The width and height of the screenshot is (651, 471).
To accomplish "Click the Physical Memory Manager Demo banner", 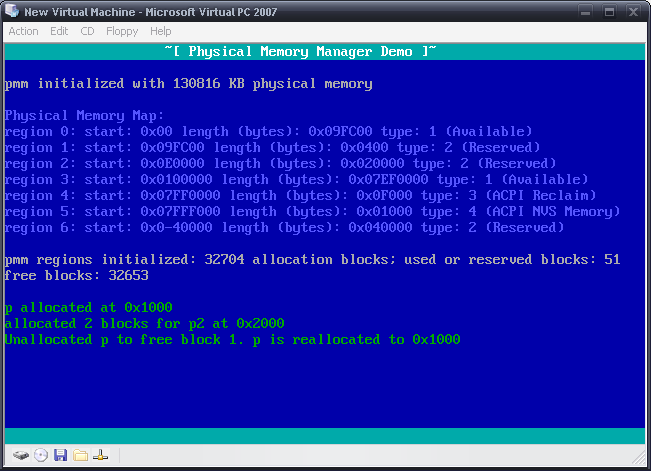I will 301,52.
